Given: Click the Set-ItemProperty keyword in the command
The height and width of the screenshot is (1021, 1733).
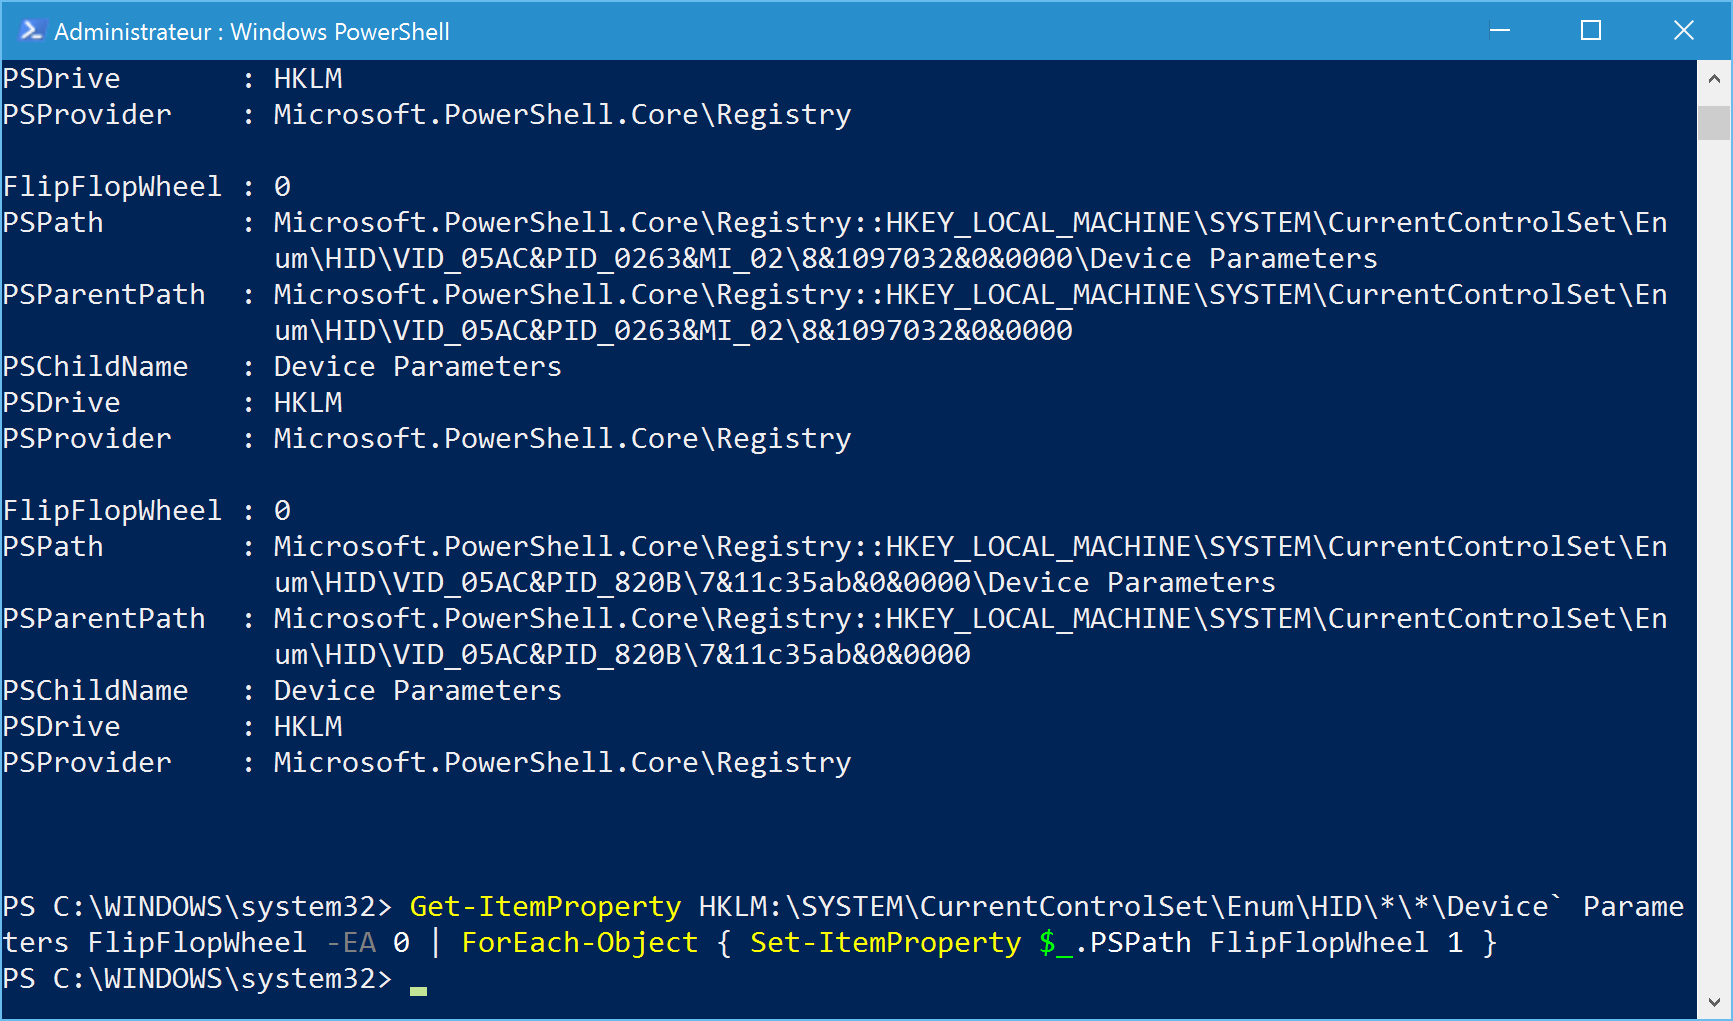Looking at the screenshot, I should [x=886, y=943].
